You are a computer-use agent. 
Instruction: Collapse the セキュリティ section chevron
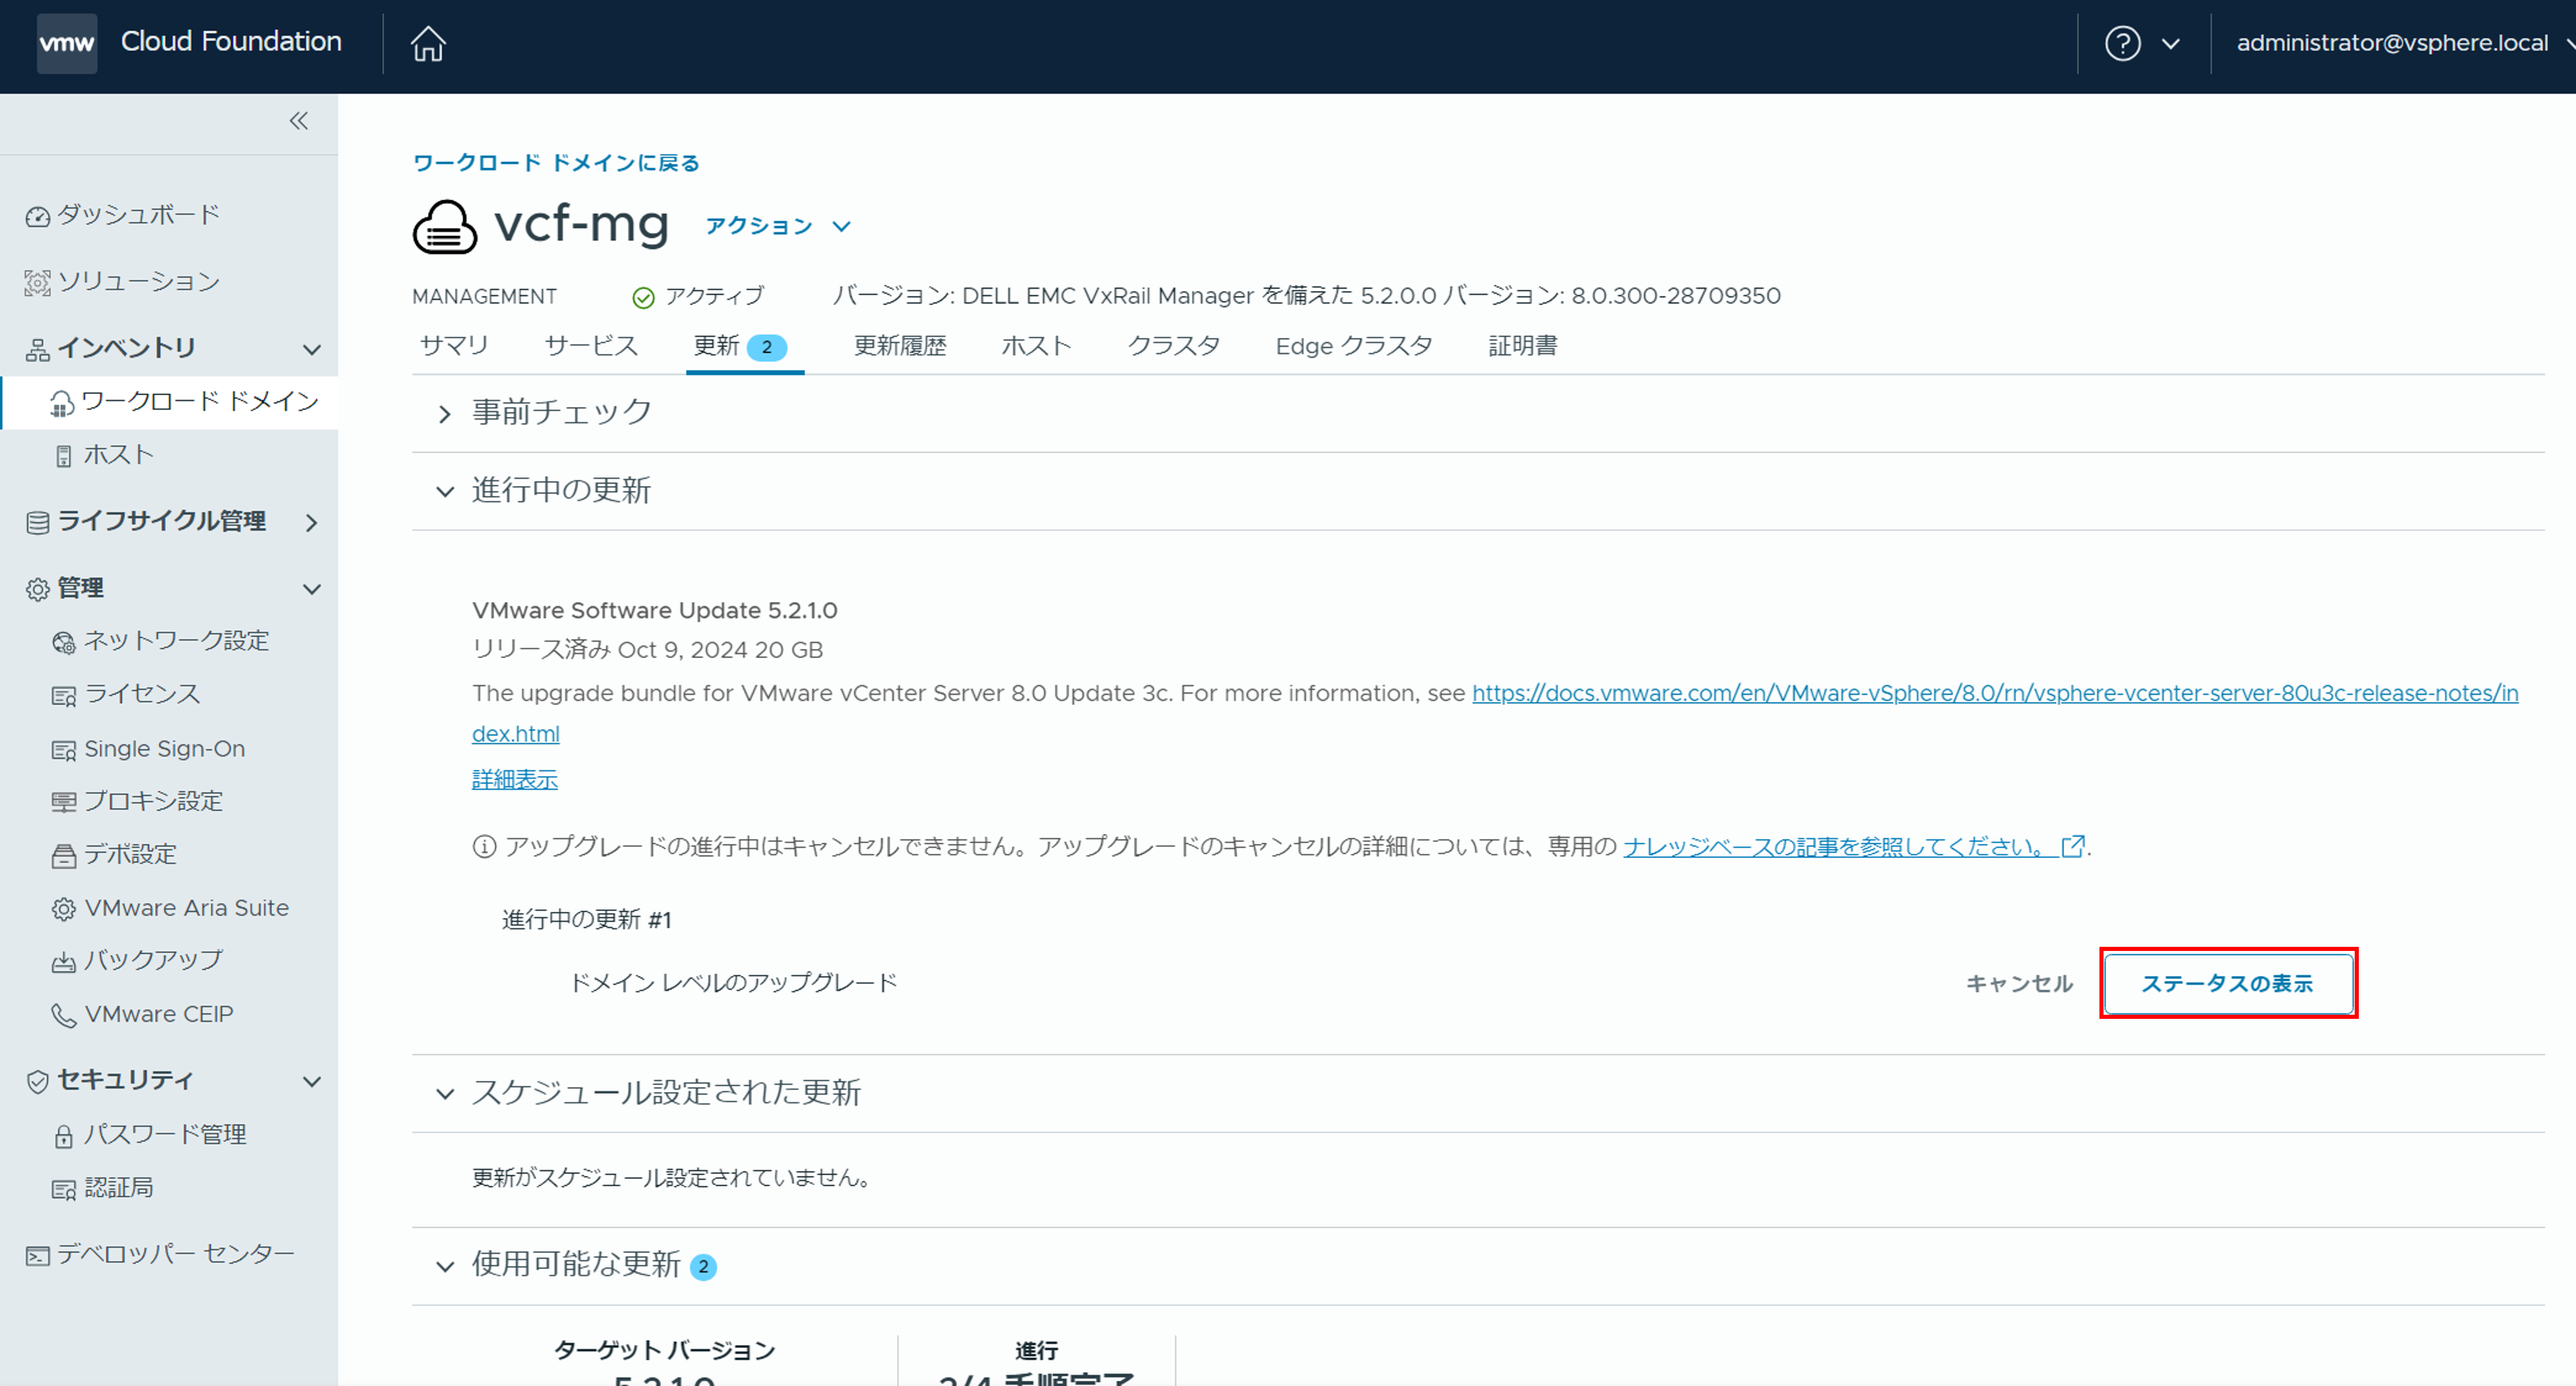click(312, 1082)
